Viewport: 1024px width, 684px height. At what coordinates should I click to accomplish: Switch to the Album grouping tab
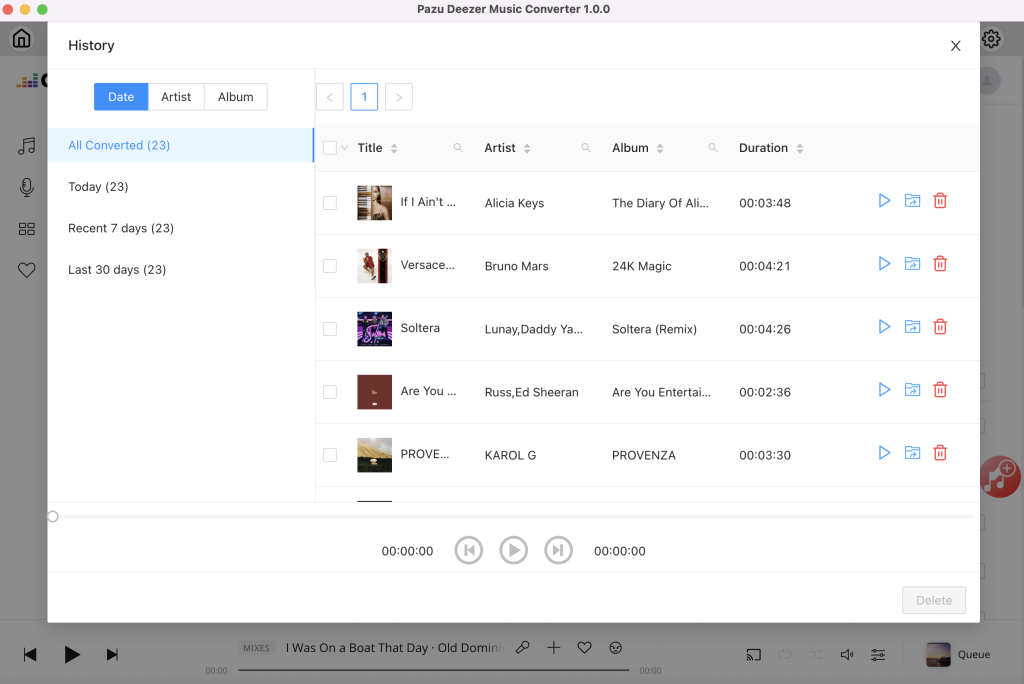point(236,97)
